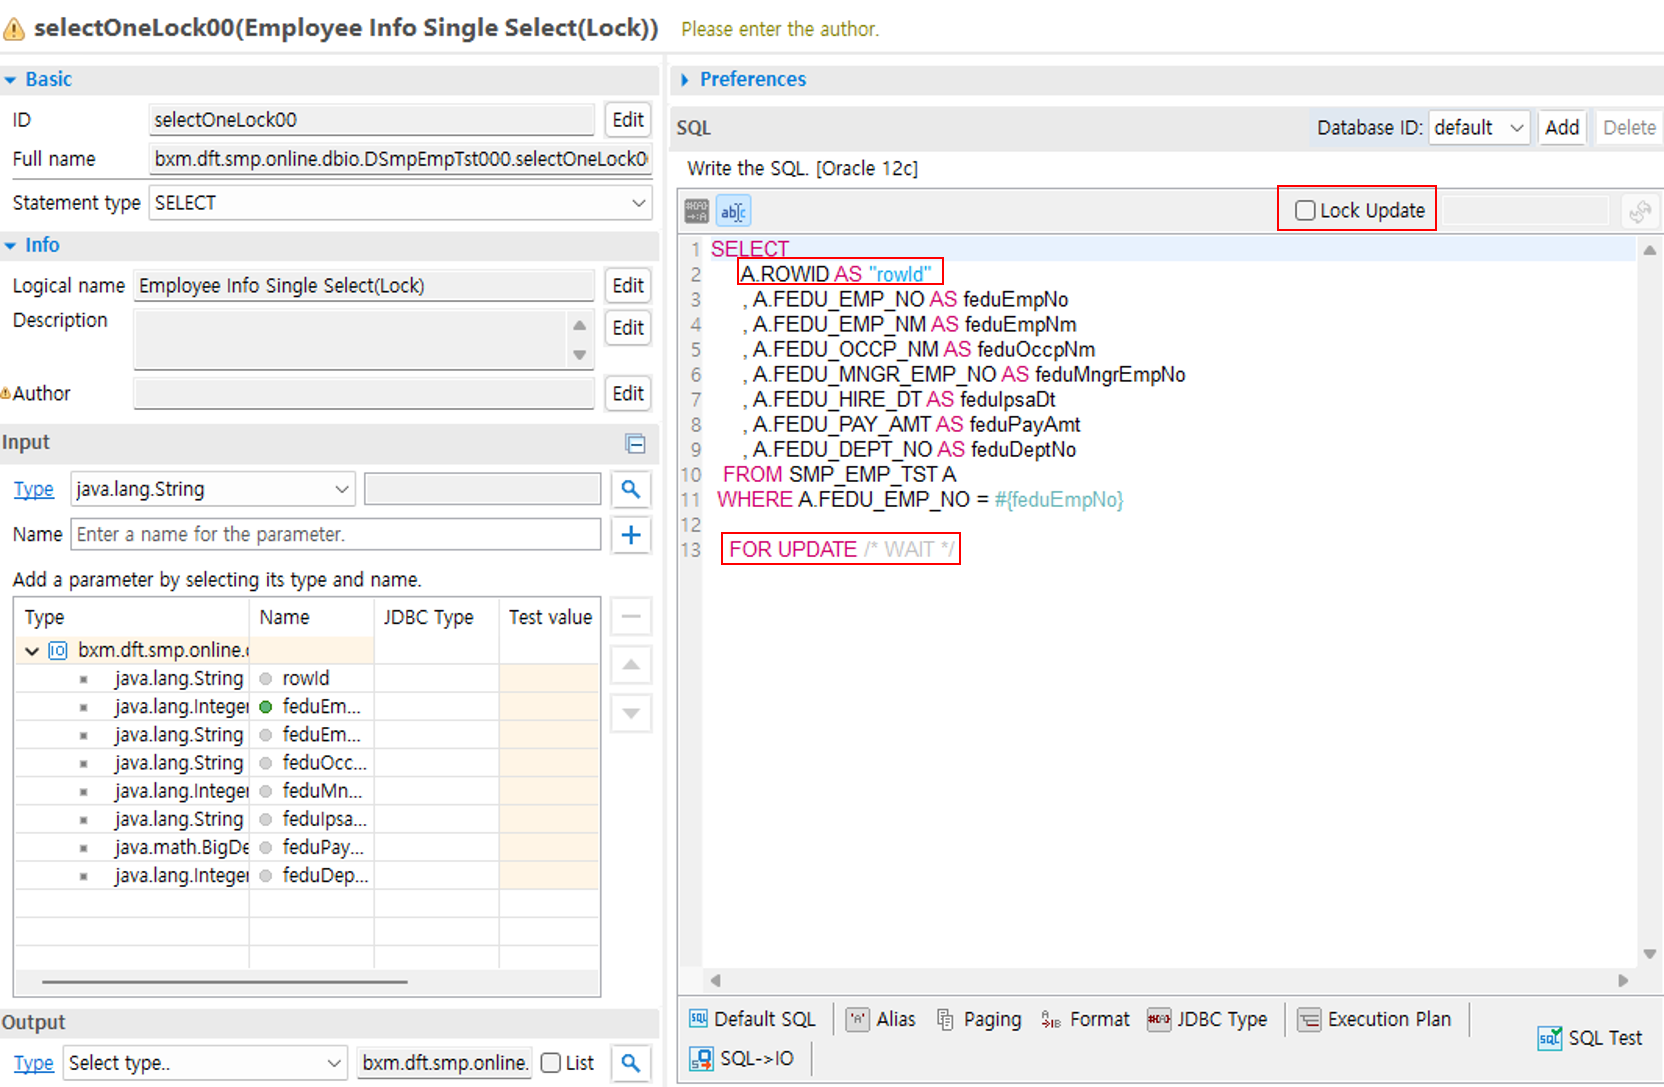Click the parameter name input field
This screenshot has width=1664, height=1087.
(x=337, y=535)
